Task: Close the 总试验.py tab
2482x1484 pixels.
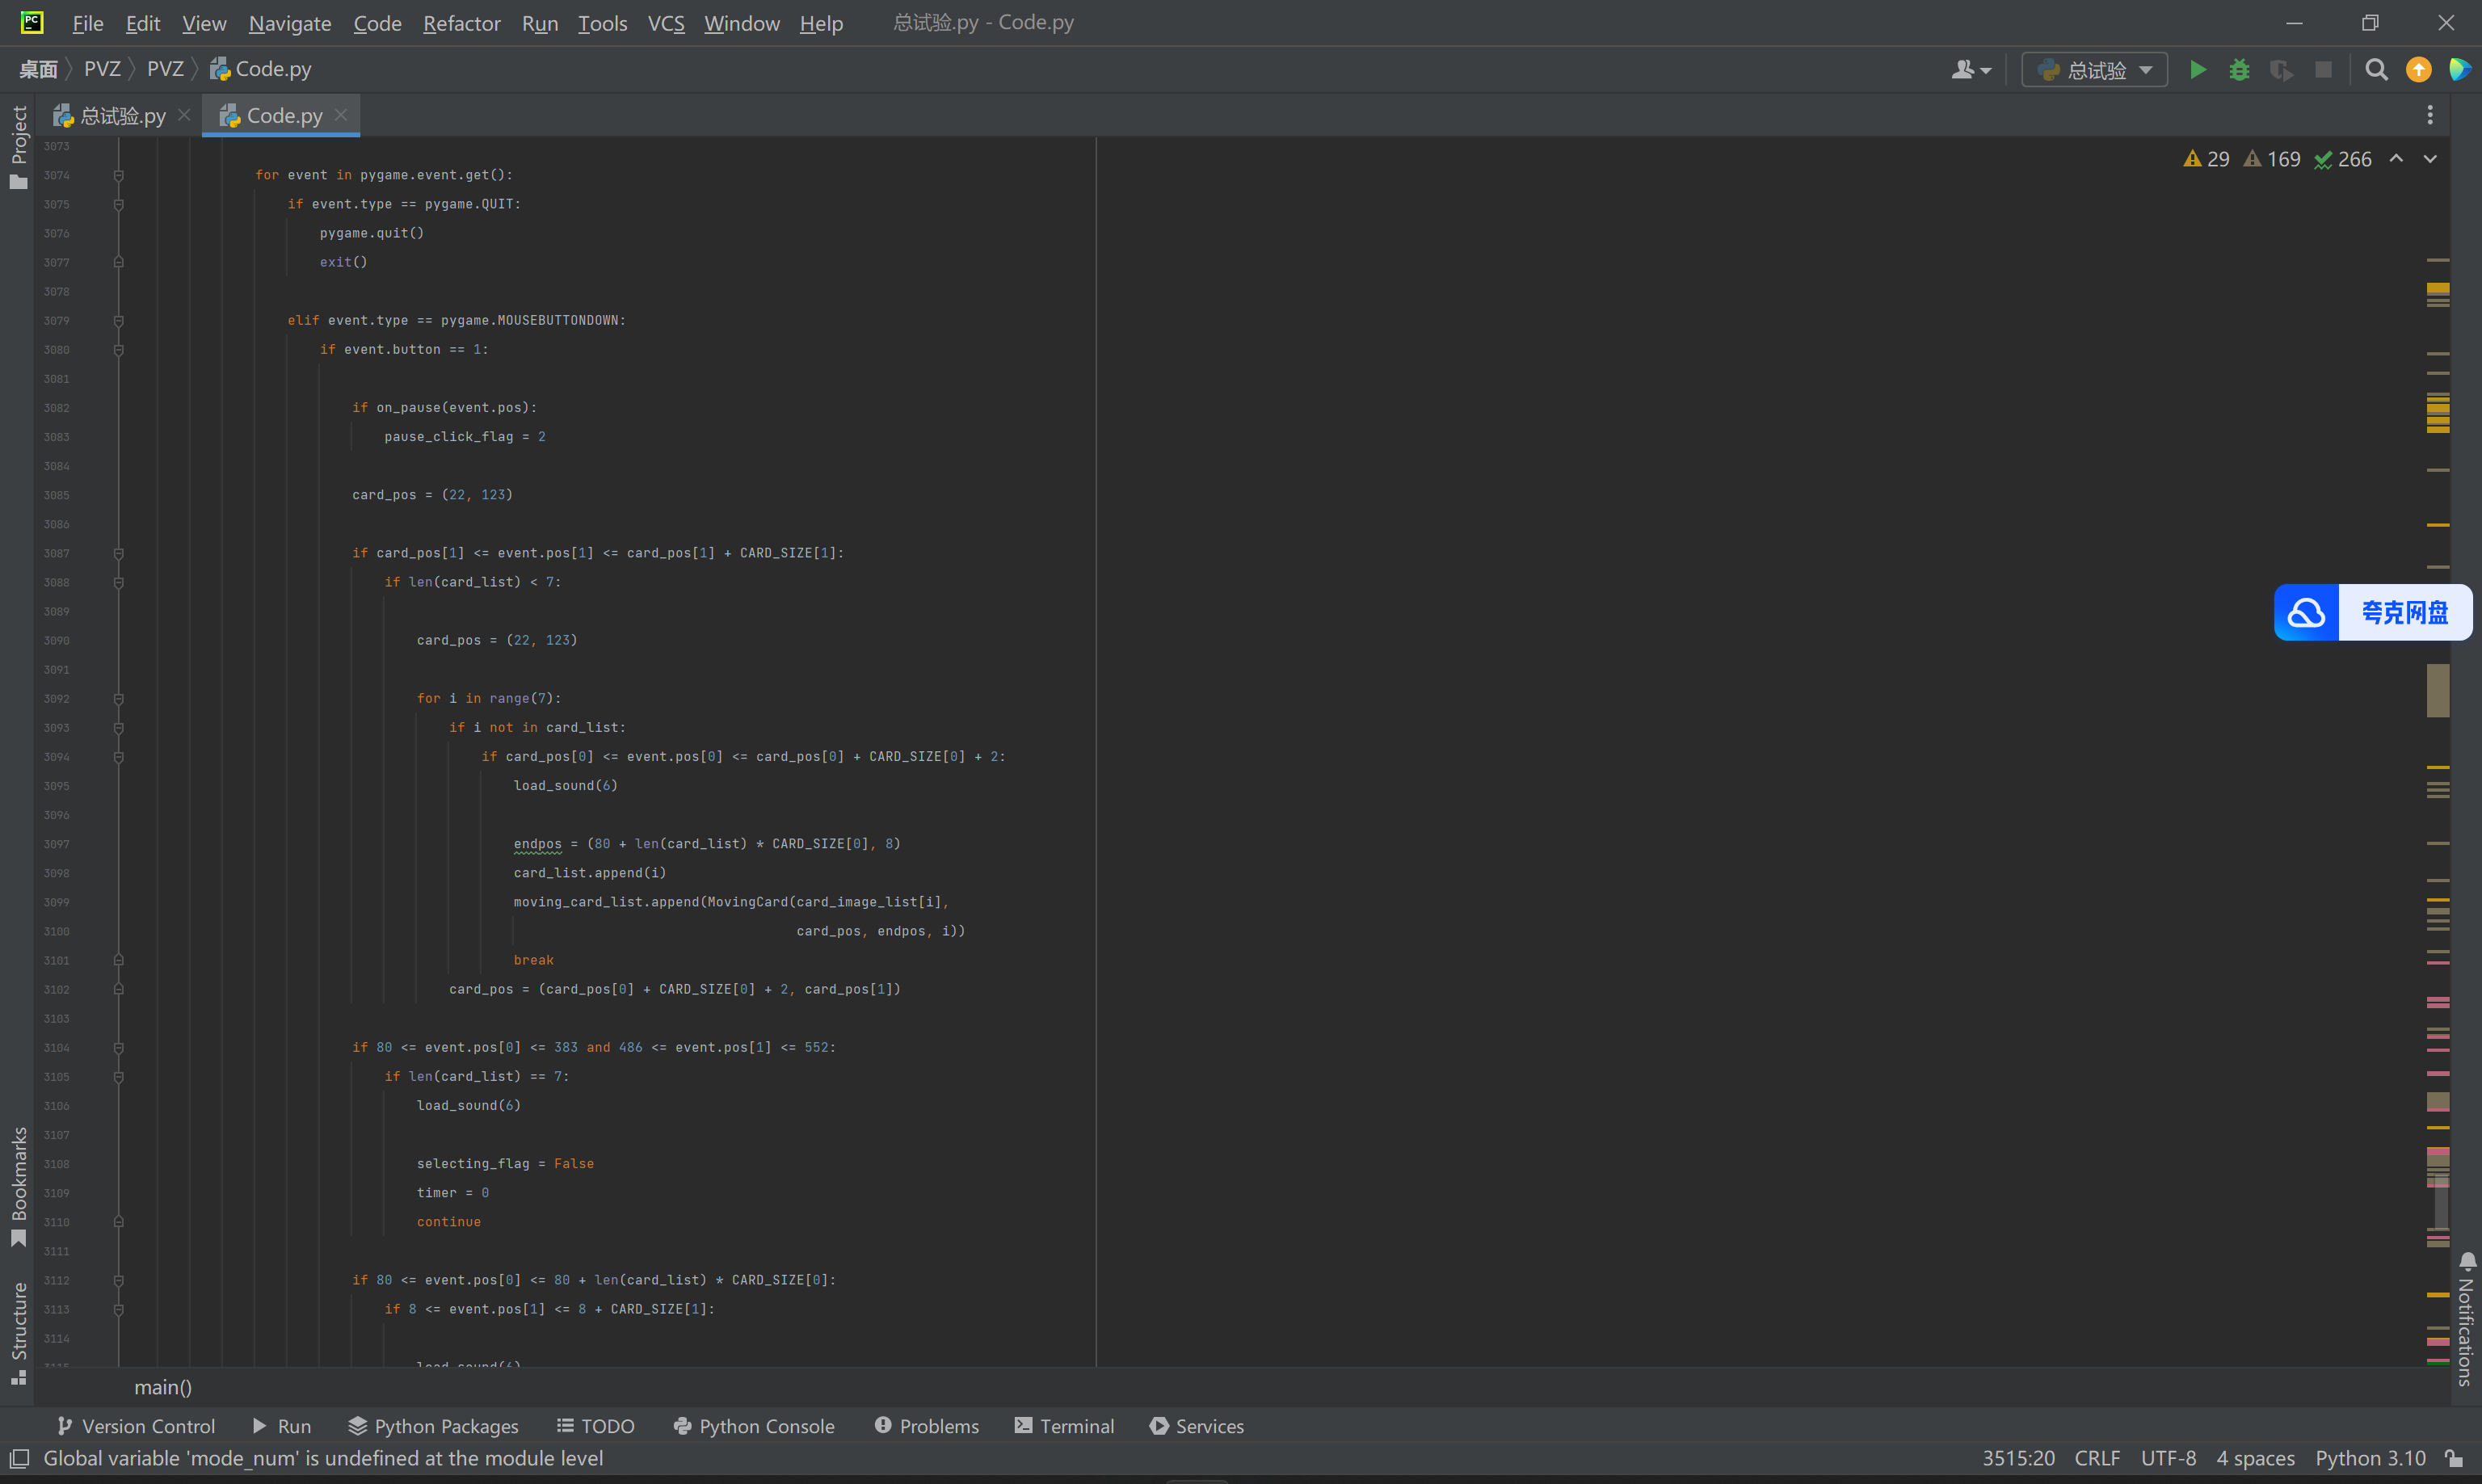Action: pos(184,115)
